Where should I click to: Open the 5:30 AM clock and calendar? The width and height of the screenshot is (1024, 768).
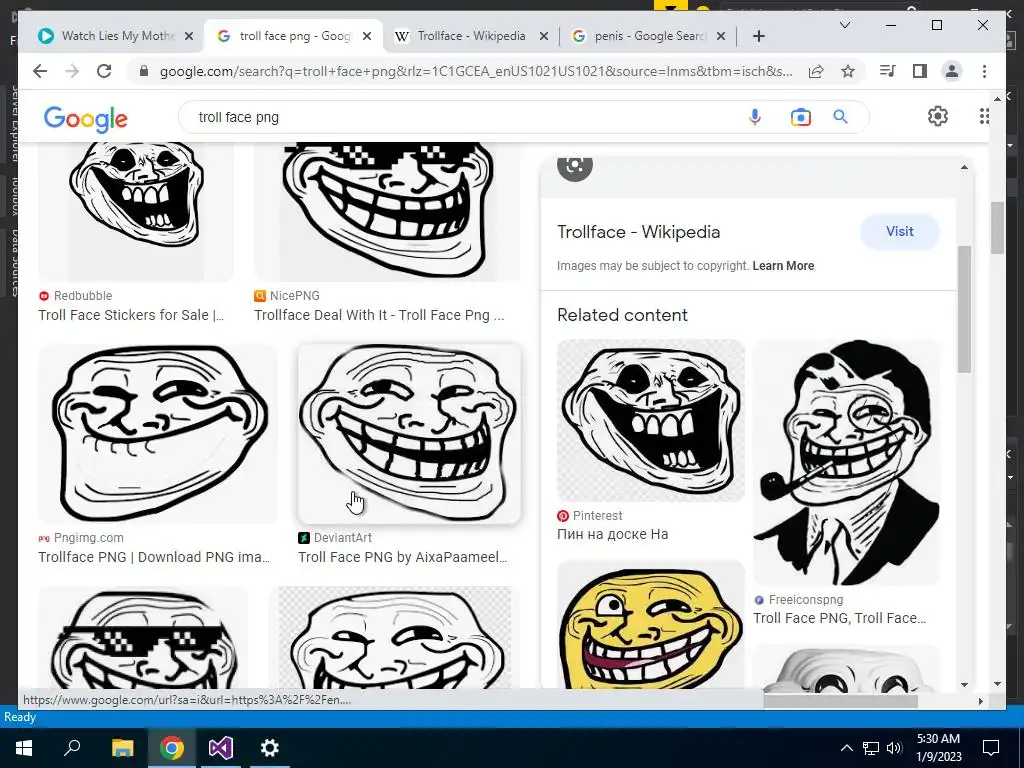tap(938, 748)
